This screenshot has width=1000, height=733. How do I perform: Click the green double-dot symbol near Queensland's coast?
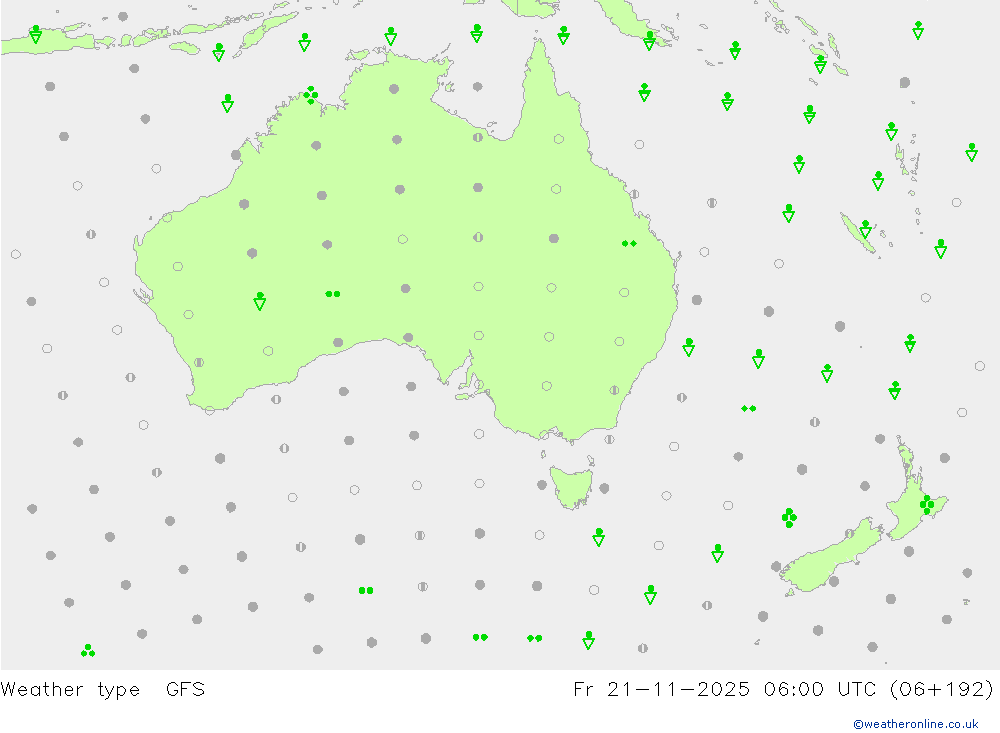[x=629, y=244]
